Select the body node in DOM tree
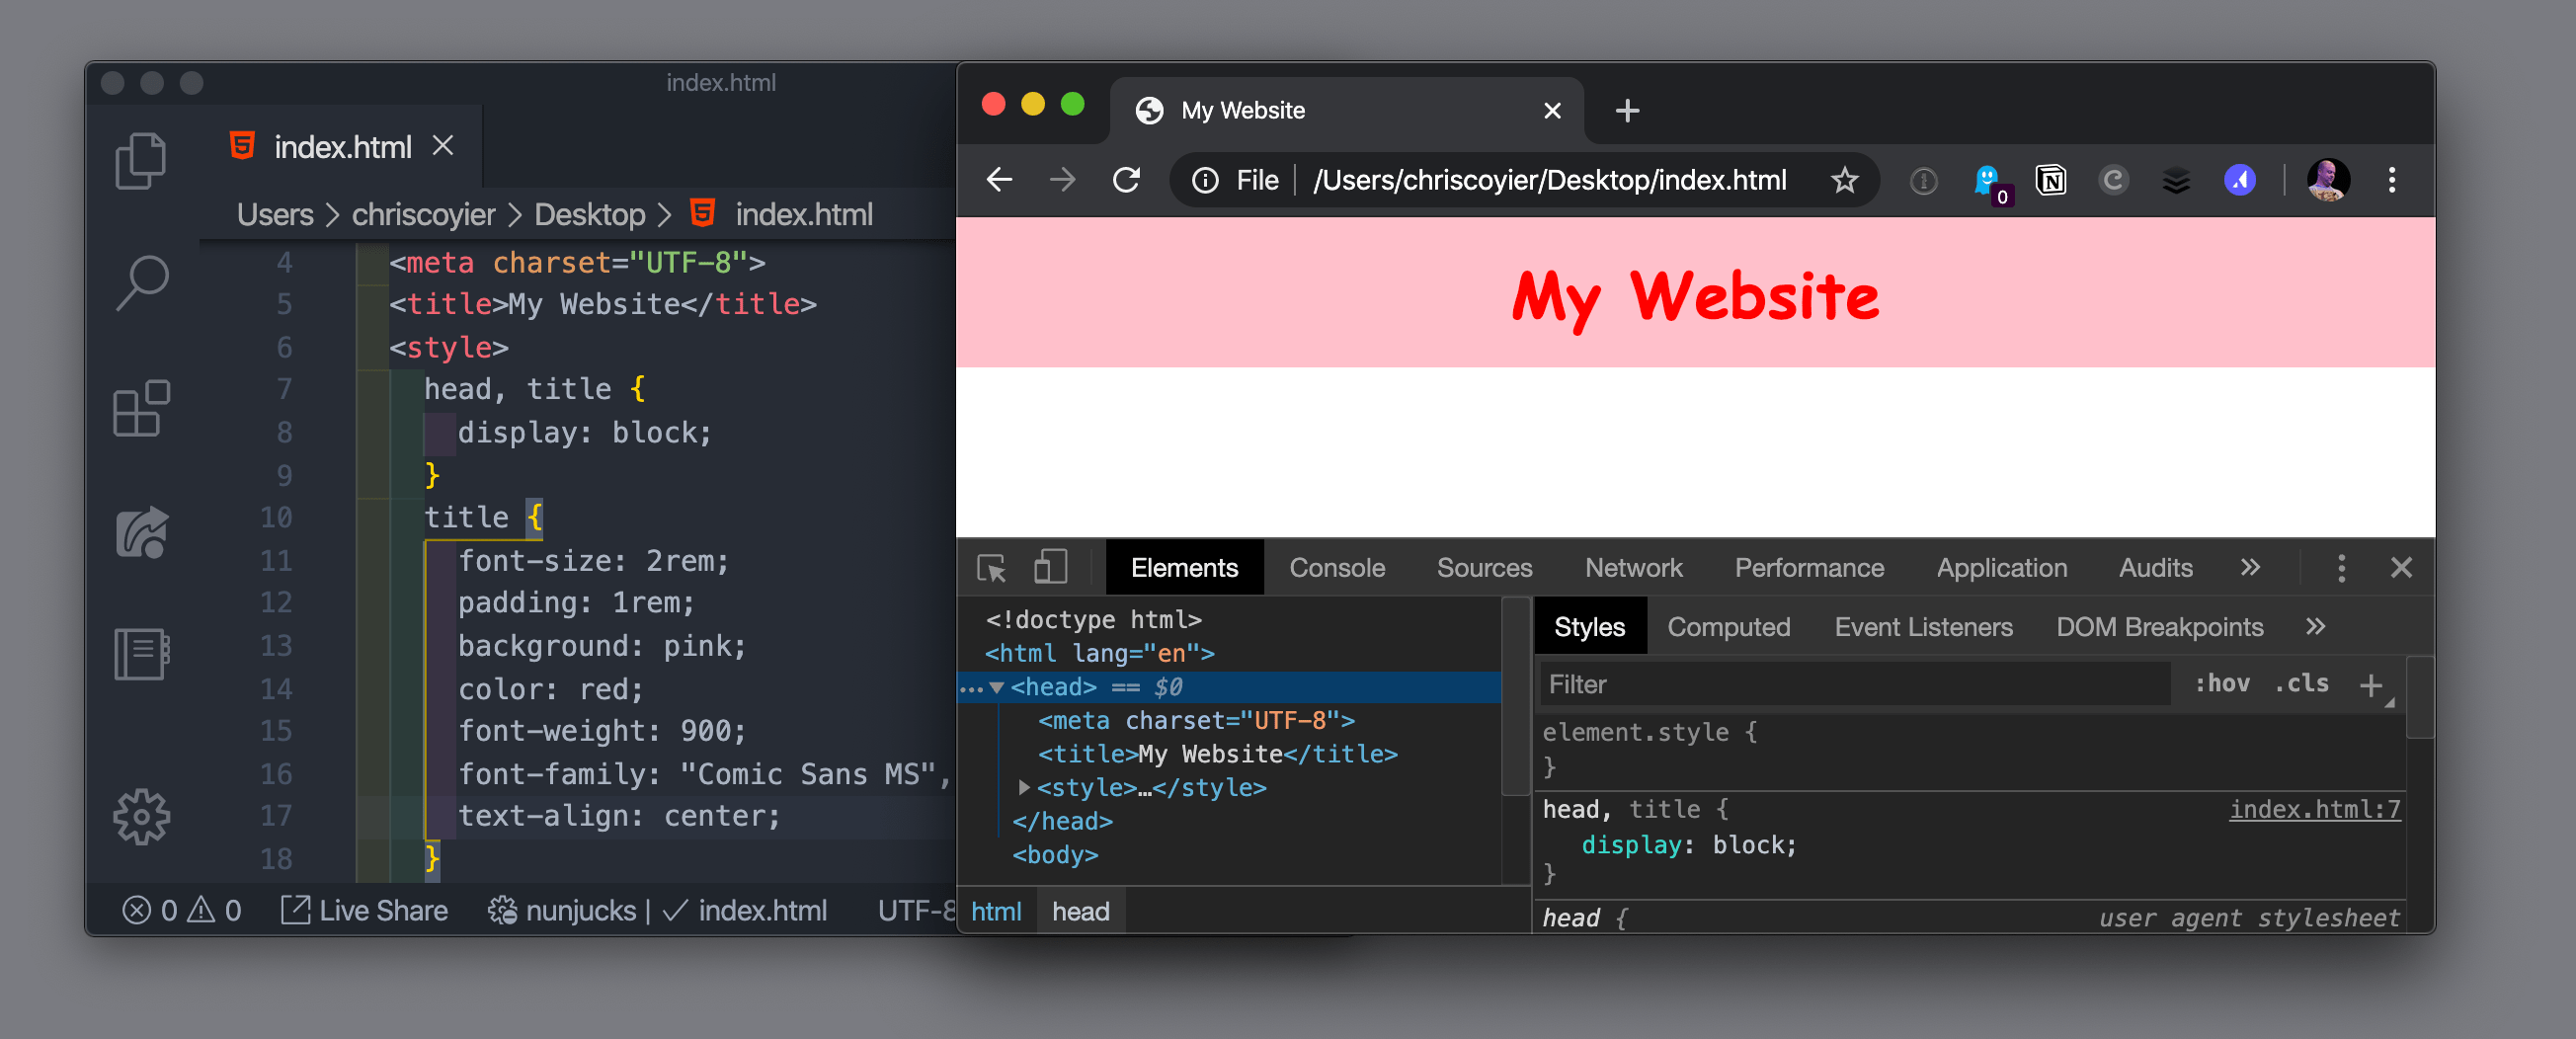Screen dimensions: 2576x1039 click(1055, 855)
